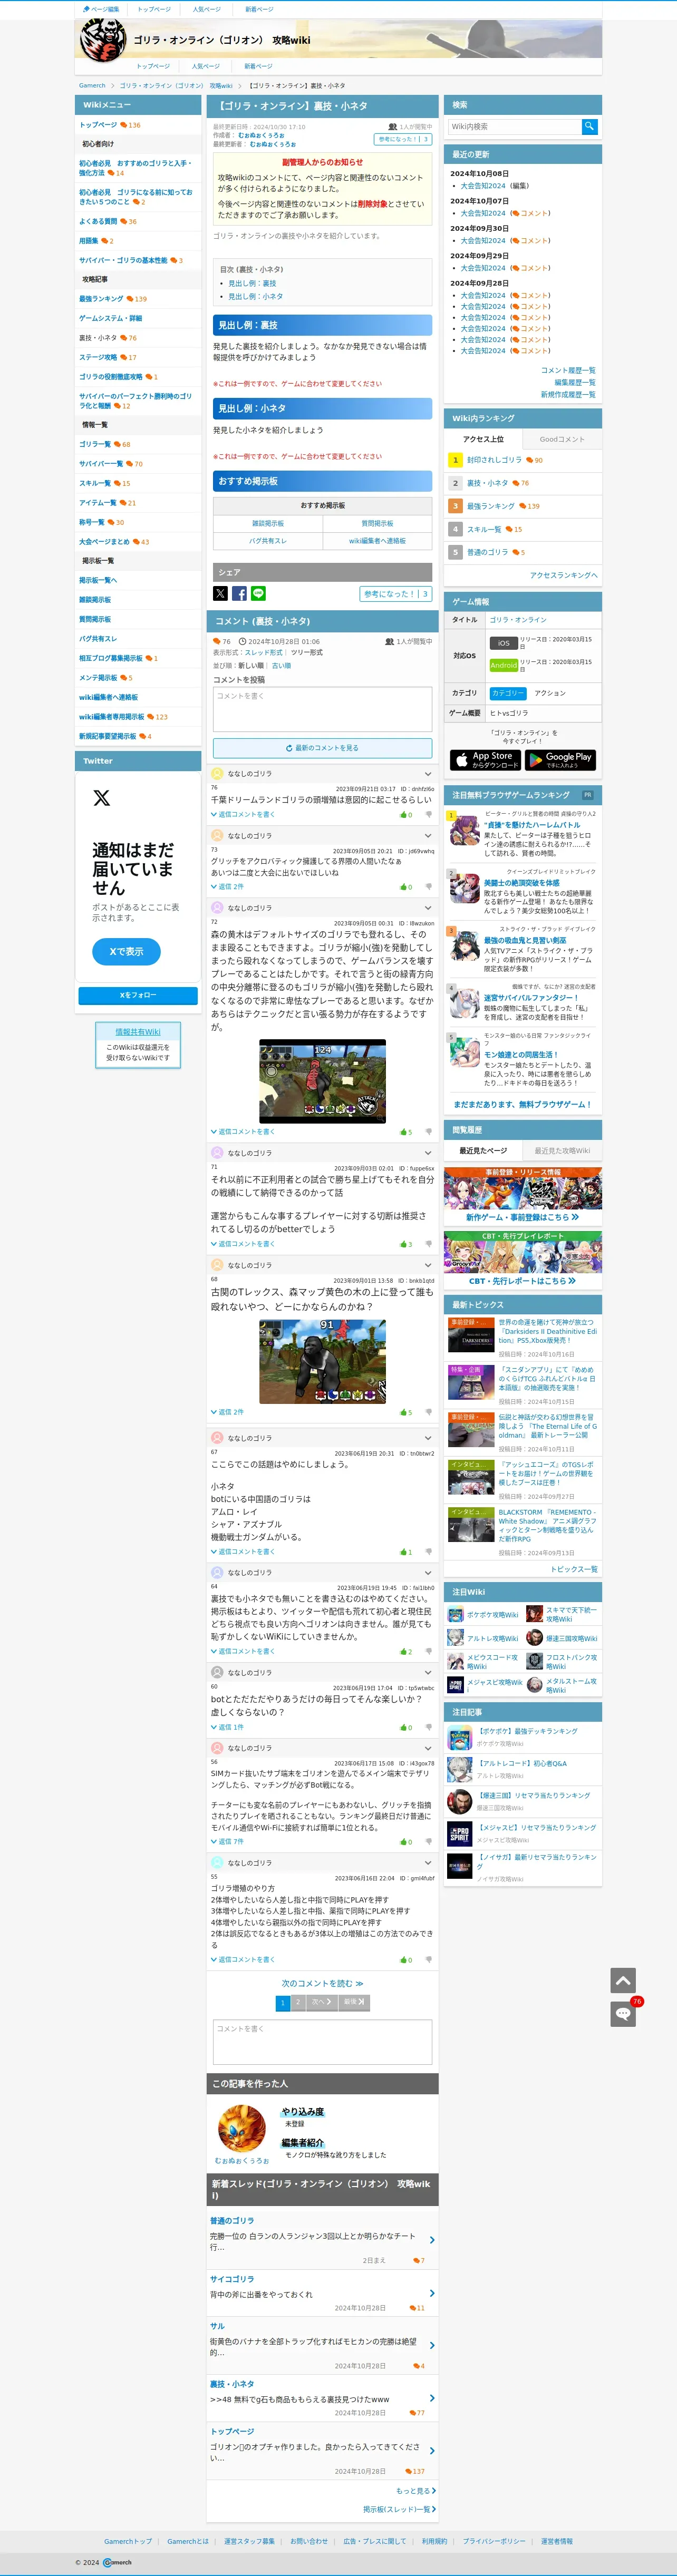Click アルトレ攻略Wiki icon in 注目Wiki

[x=455, y=1638]
